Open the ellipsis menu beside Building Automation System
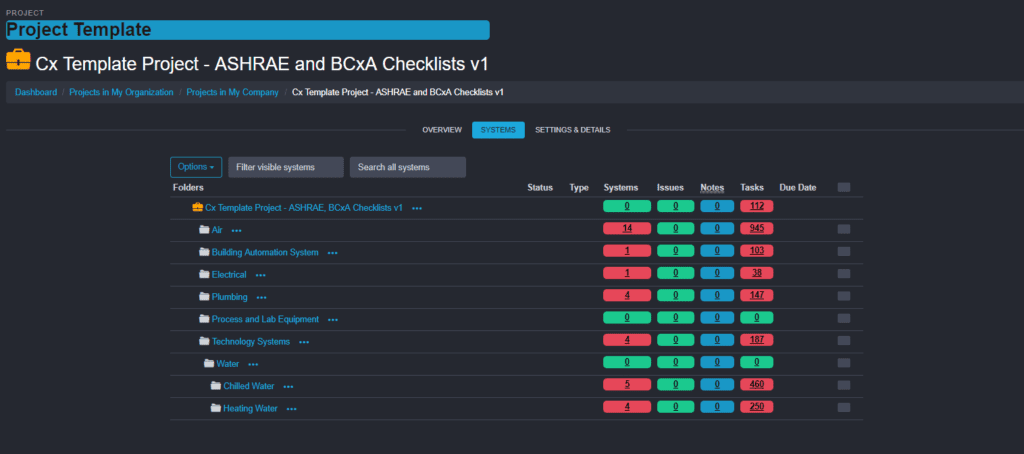Image resolution: width=1024 pixels, height=454 pixels. [x=333, y=253]
